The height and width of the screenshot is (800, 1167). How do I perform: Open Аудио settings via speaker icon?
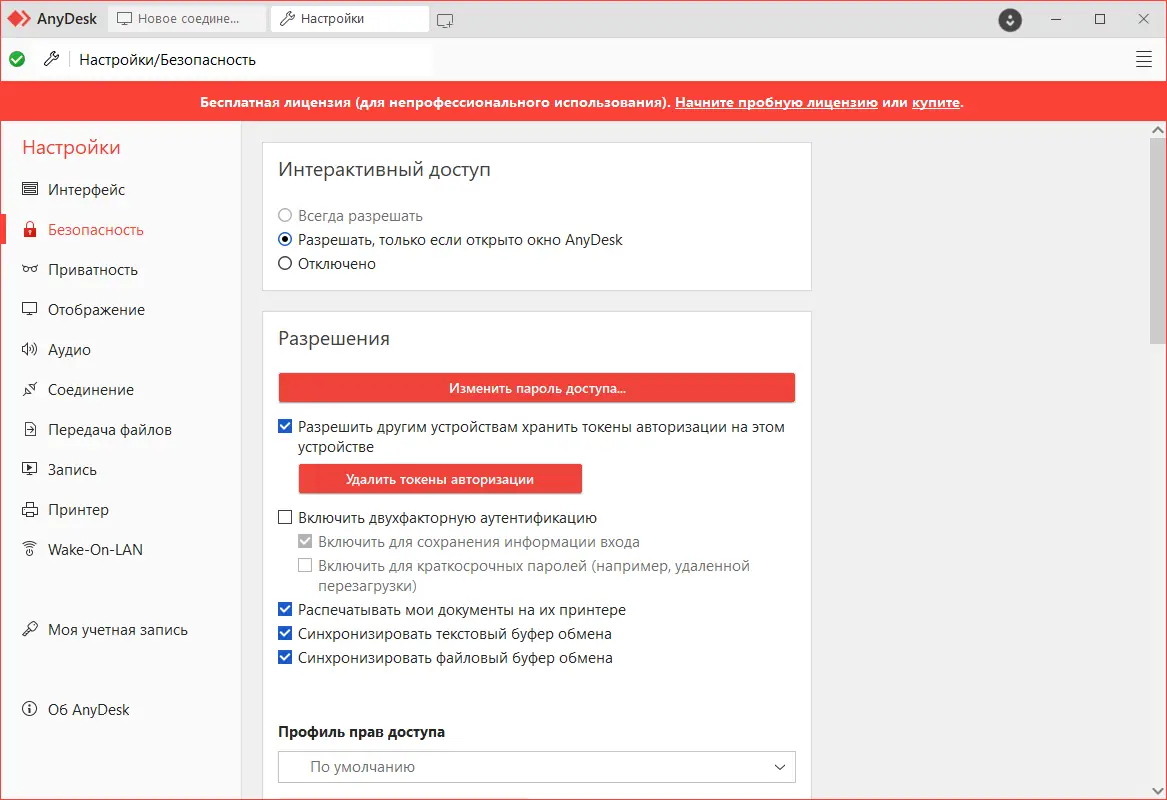(27, 349)
